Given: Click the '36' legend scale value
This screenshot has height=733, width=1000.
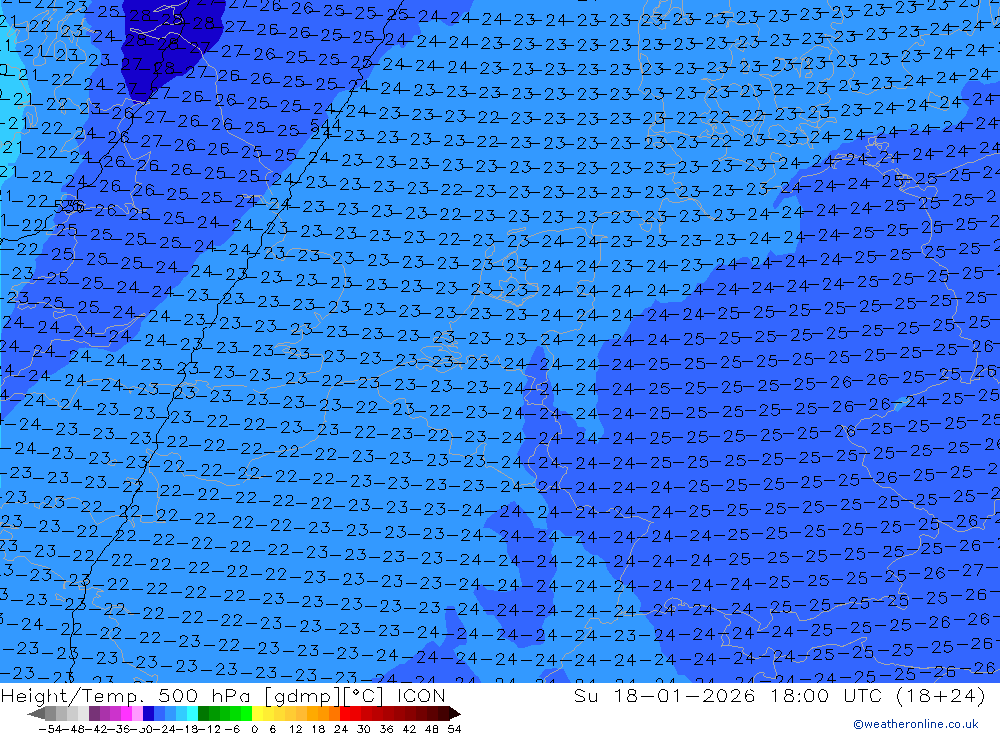Looking at the screenshot, I should 387,729.
